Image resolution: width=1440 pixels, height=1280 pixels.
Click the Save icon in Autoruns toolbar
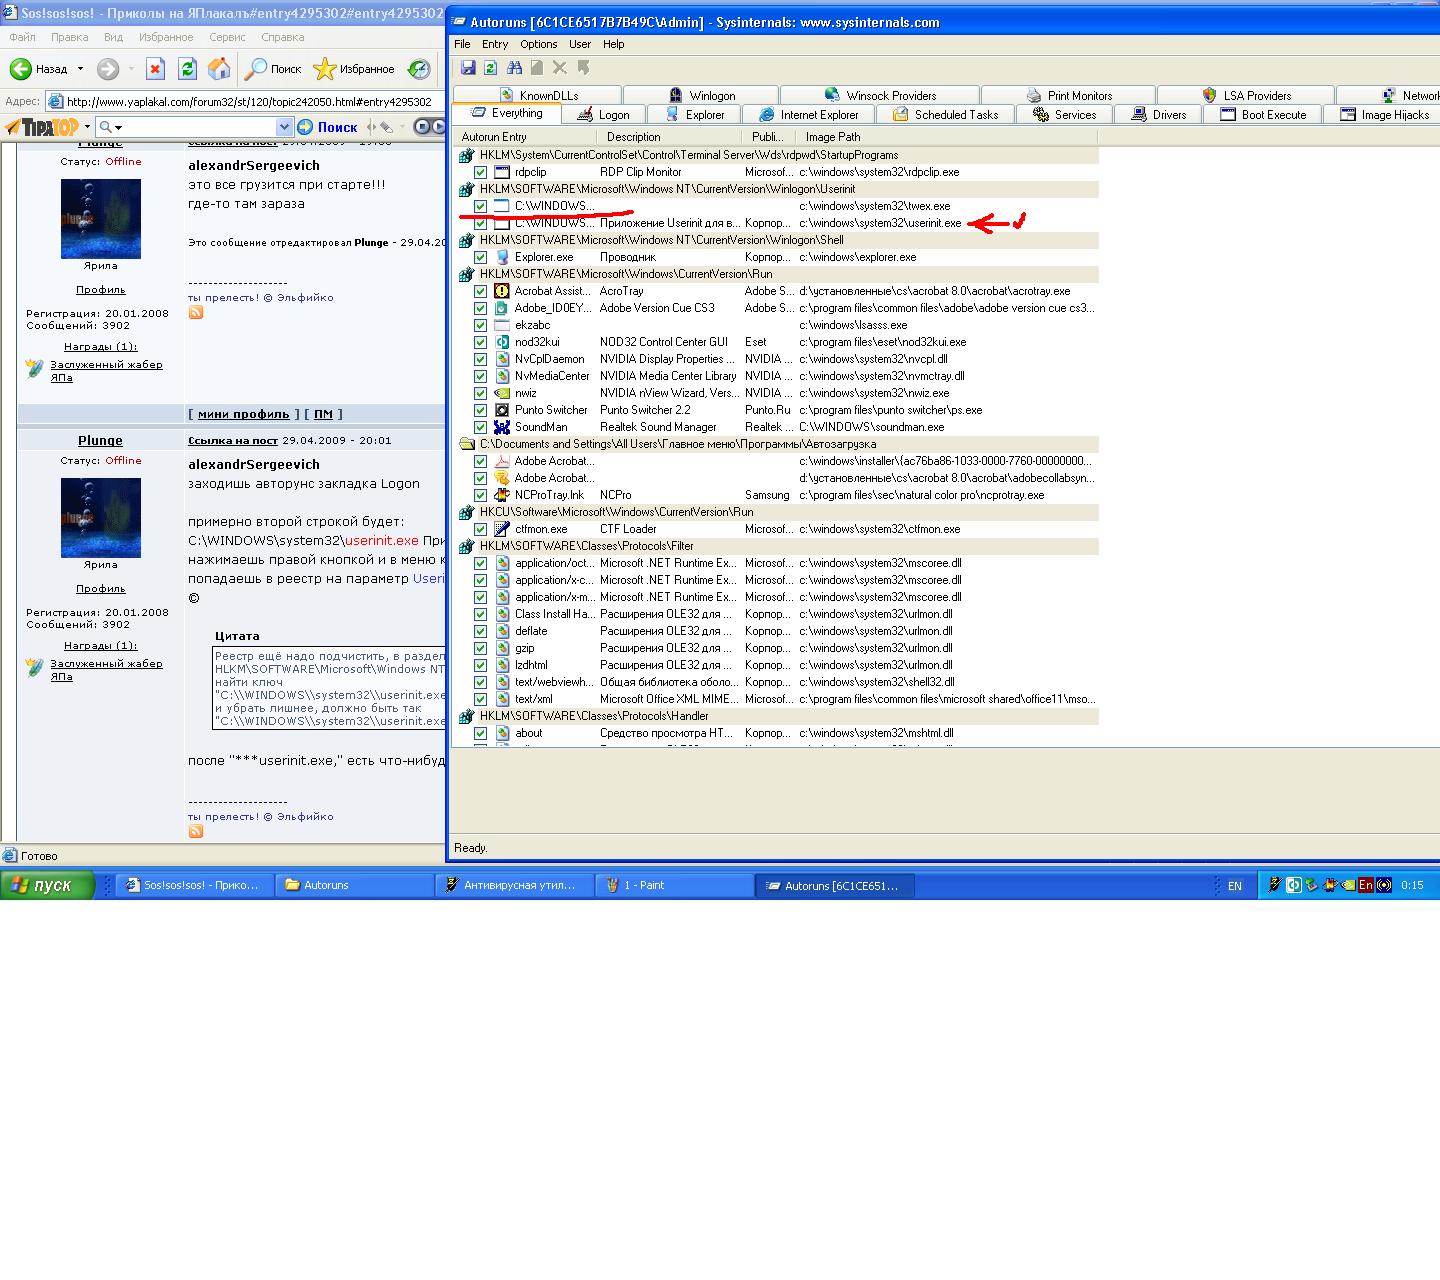click(468, 67)
